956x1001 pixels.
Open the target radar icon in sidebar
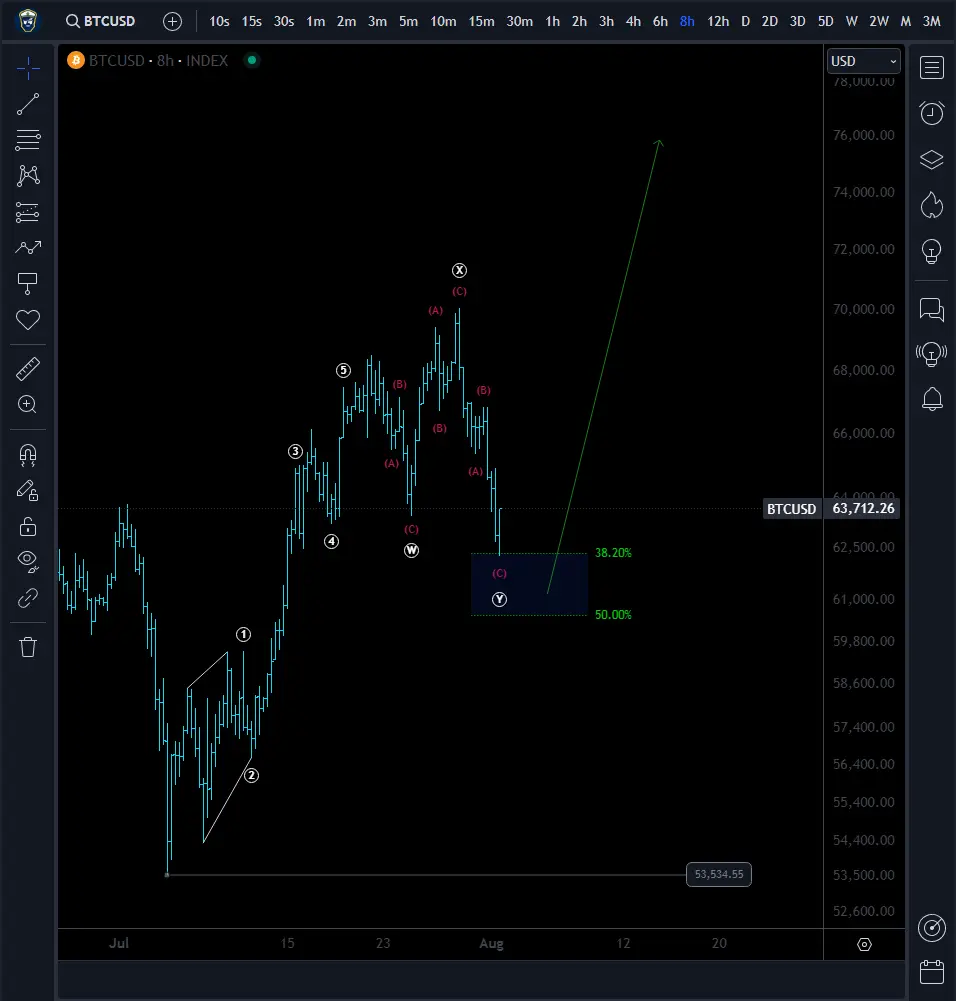(x=932, y=928)
